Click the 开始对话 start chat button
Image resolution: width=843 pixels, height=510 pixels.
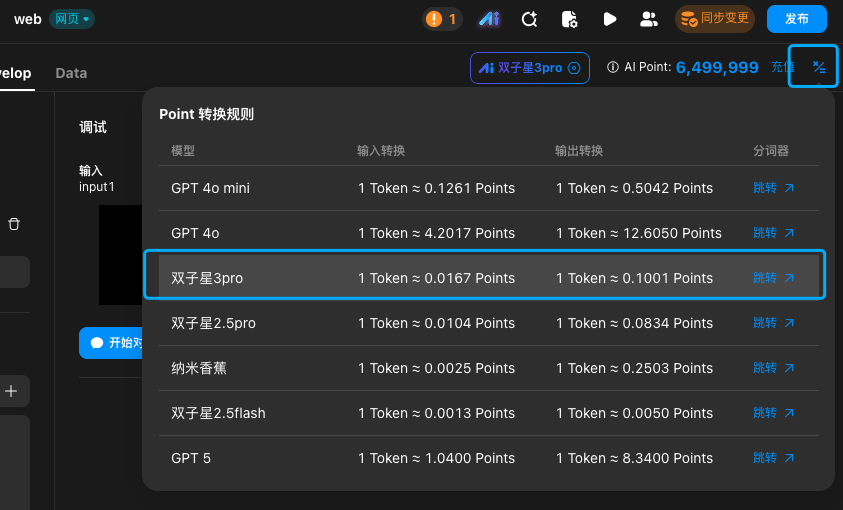point(111,343)
